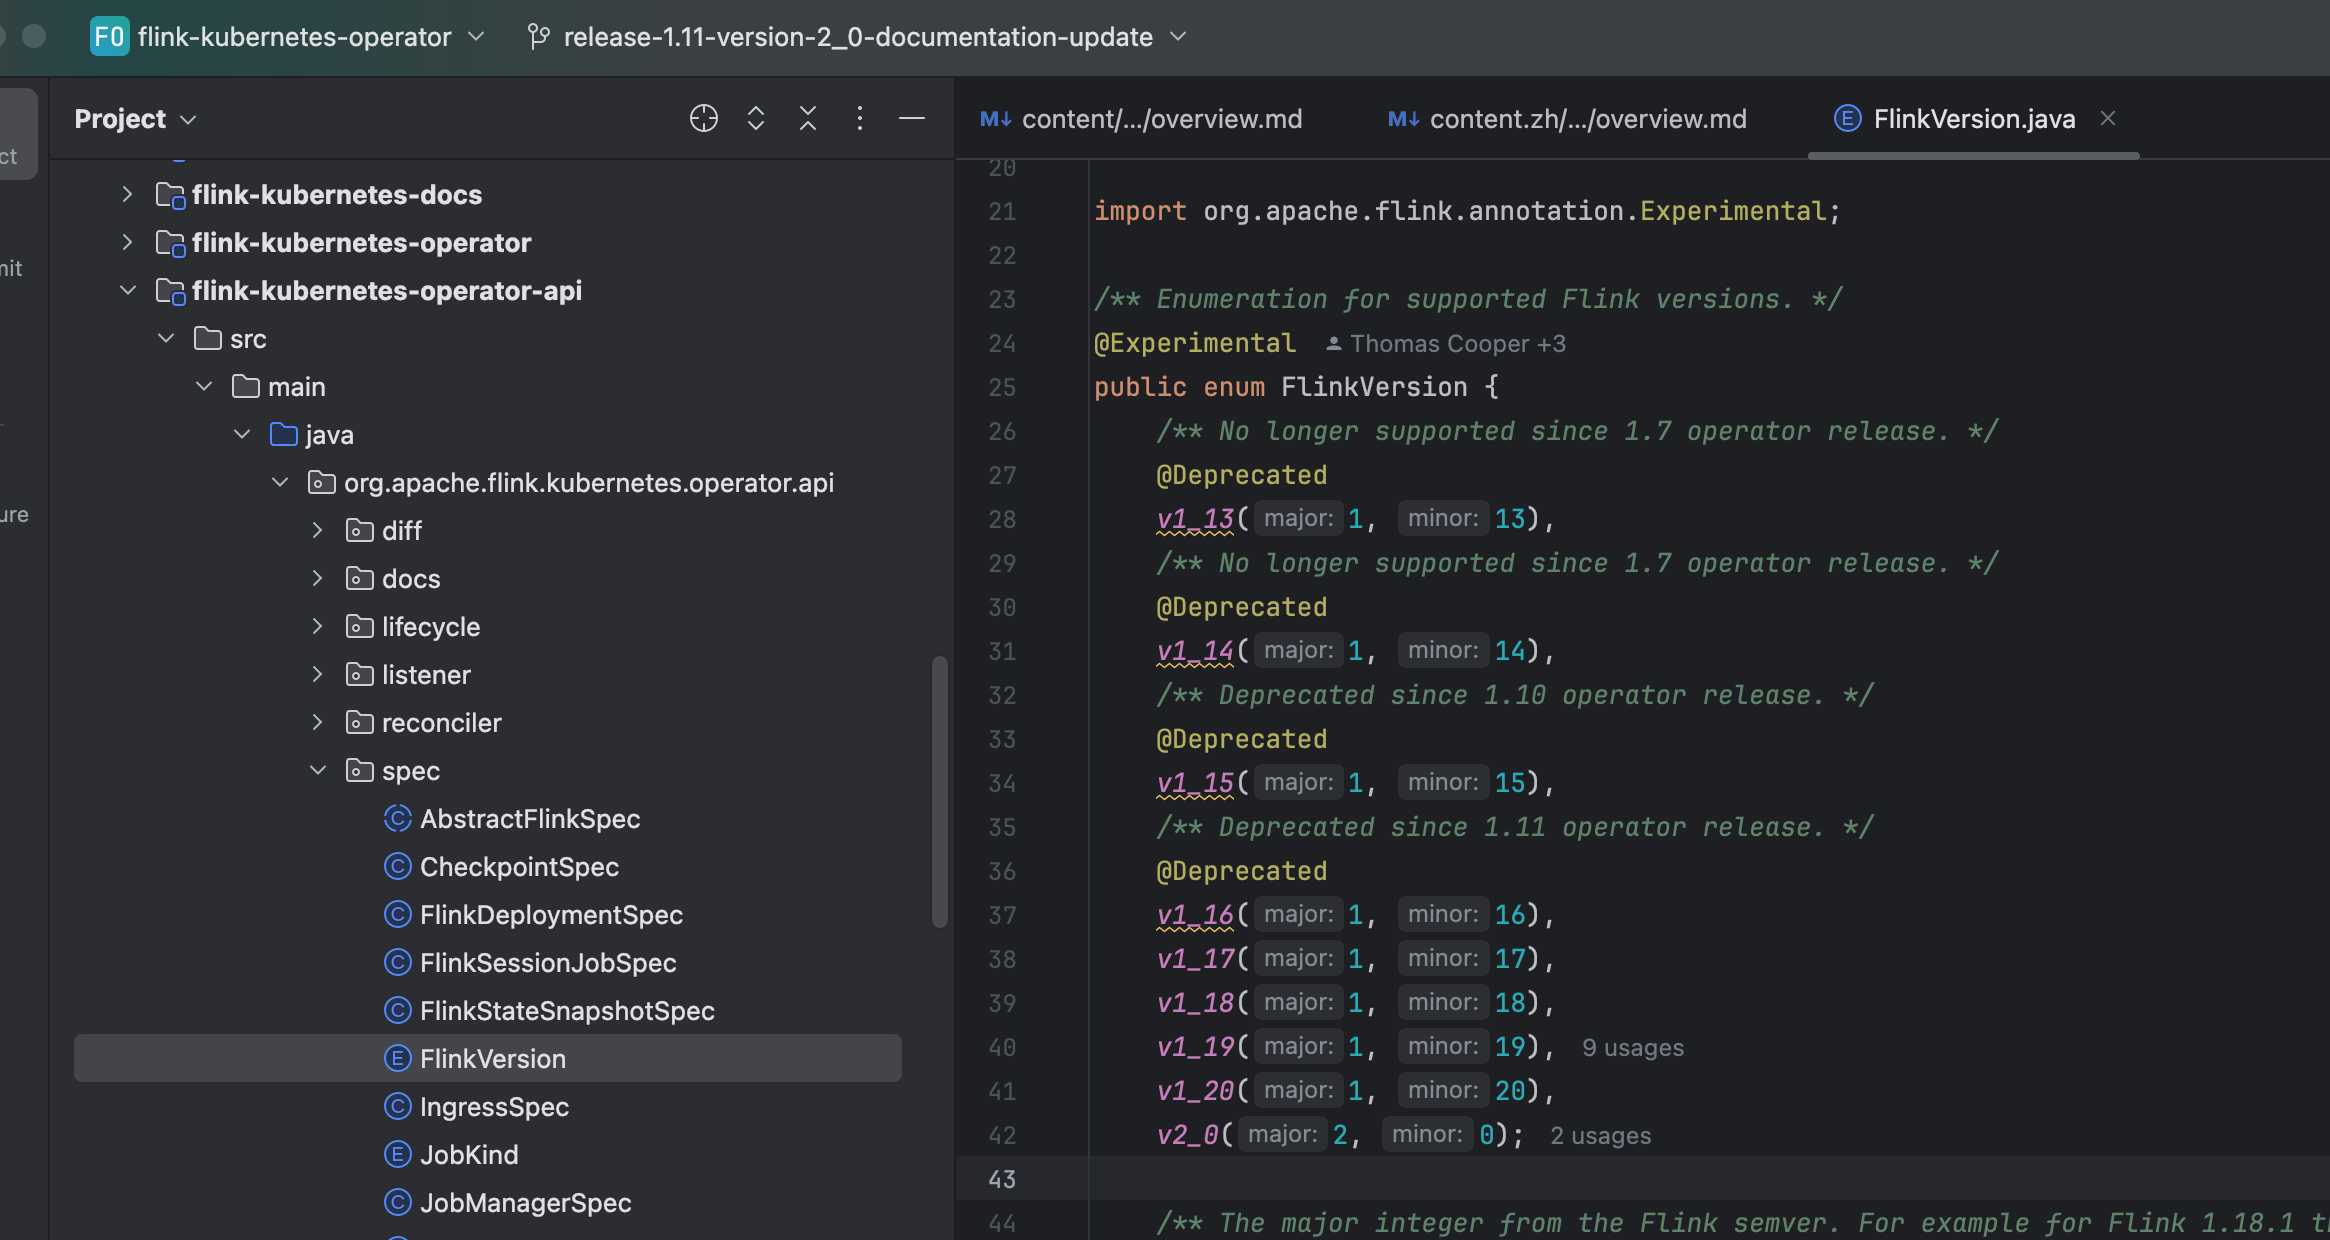Viewport: 2330px width, 1240px height.
Task: Hide the Project tool window with minus icon
Action: click(x=911, y=118)
